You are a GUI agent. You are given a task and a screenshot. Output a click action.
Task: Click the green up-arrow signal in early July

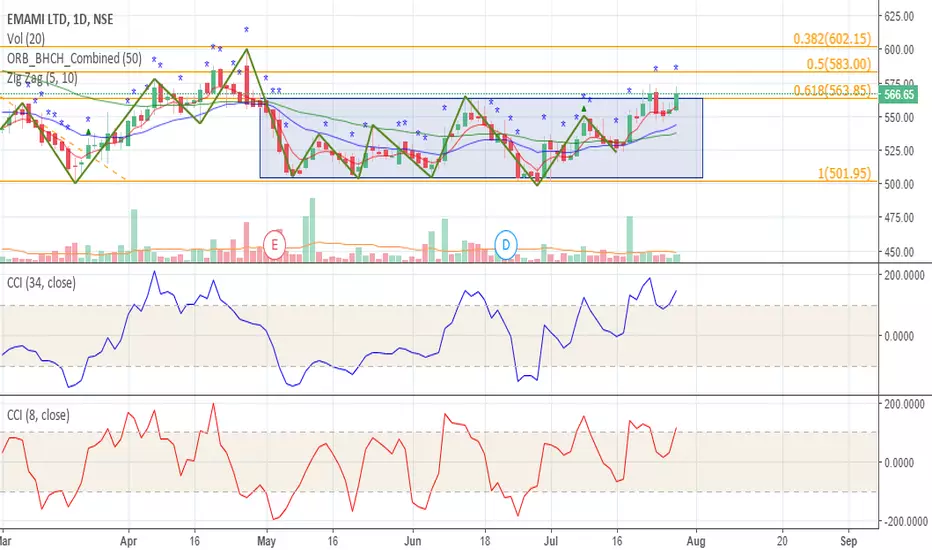584,109
